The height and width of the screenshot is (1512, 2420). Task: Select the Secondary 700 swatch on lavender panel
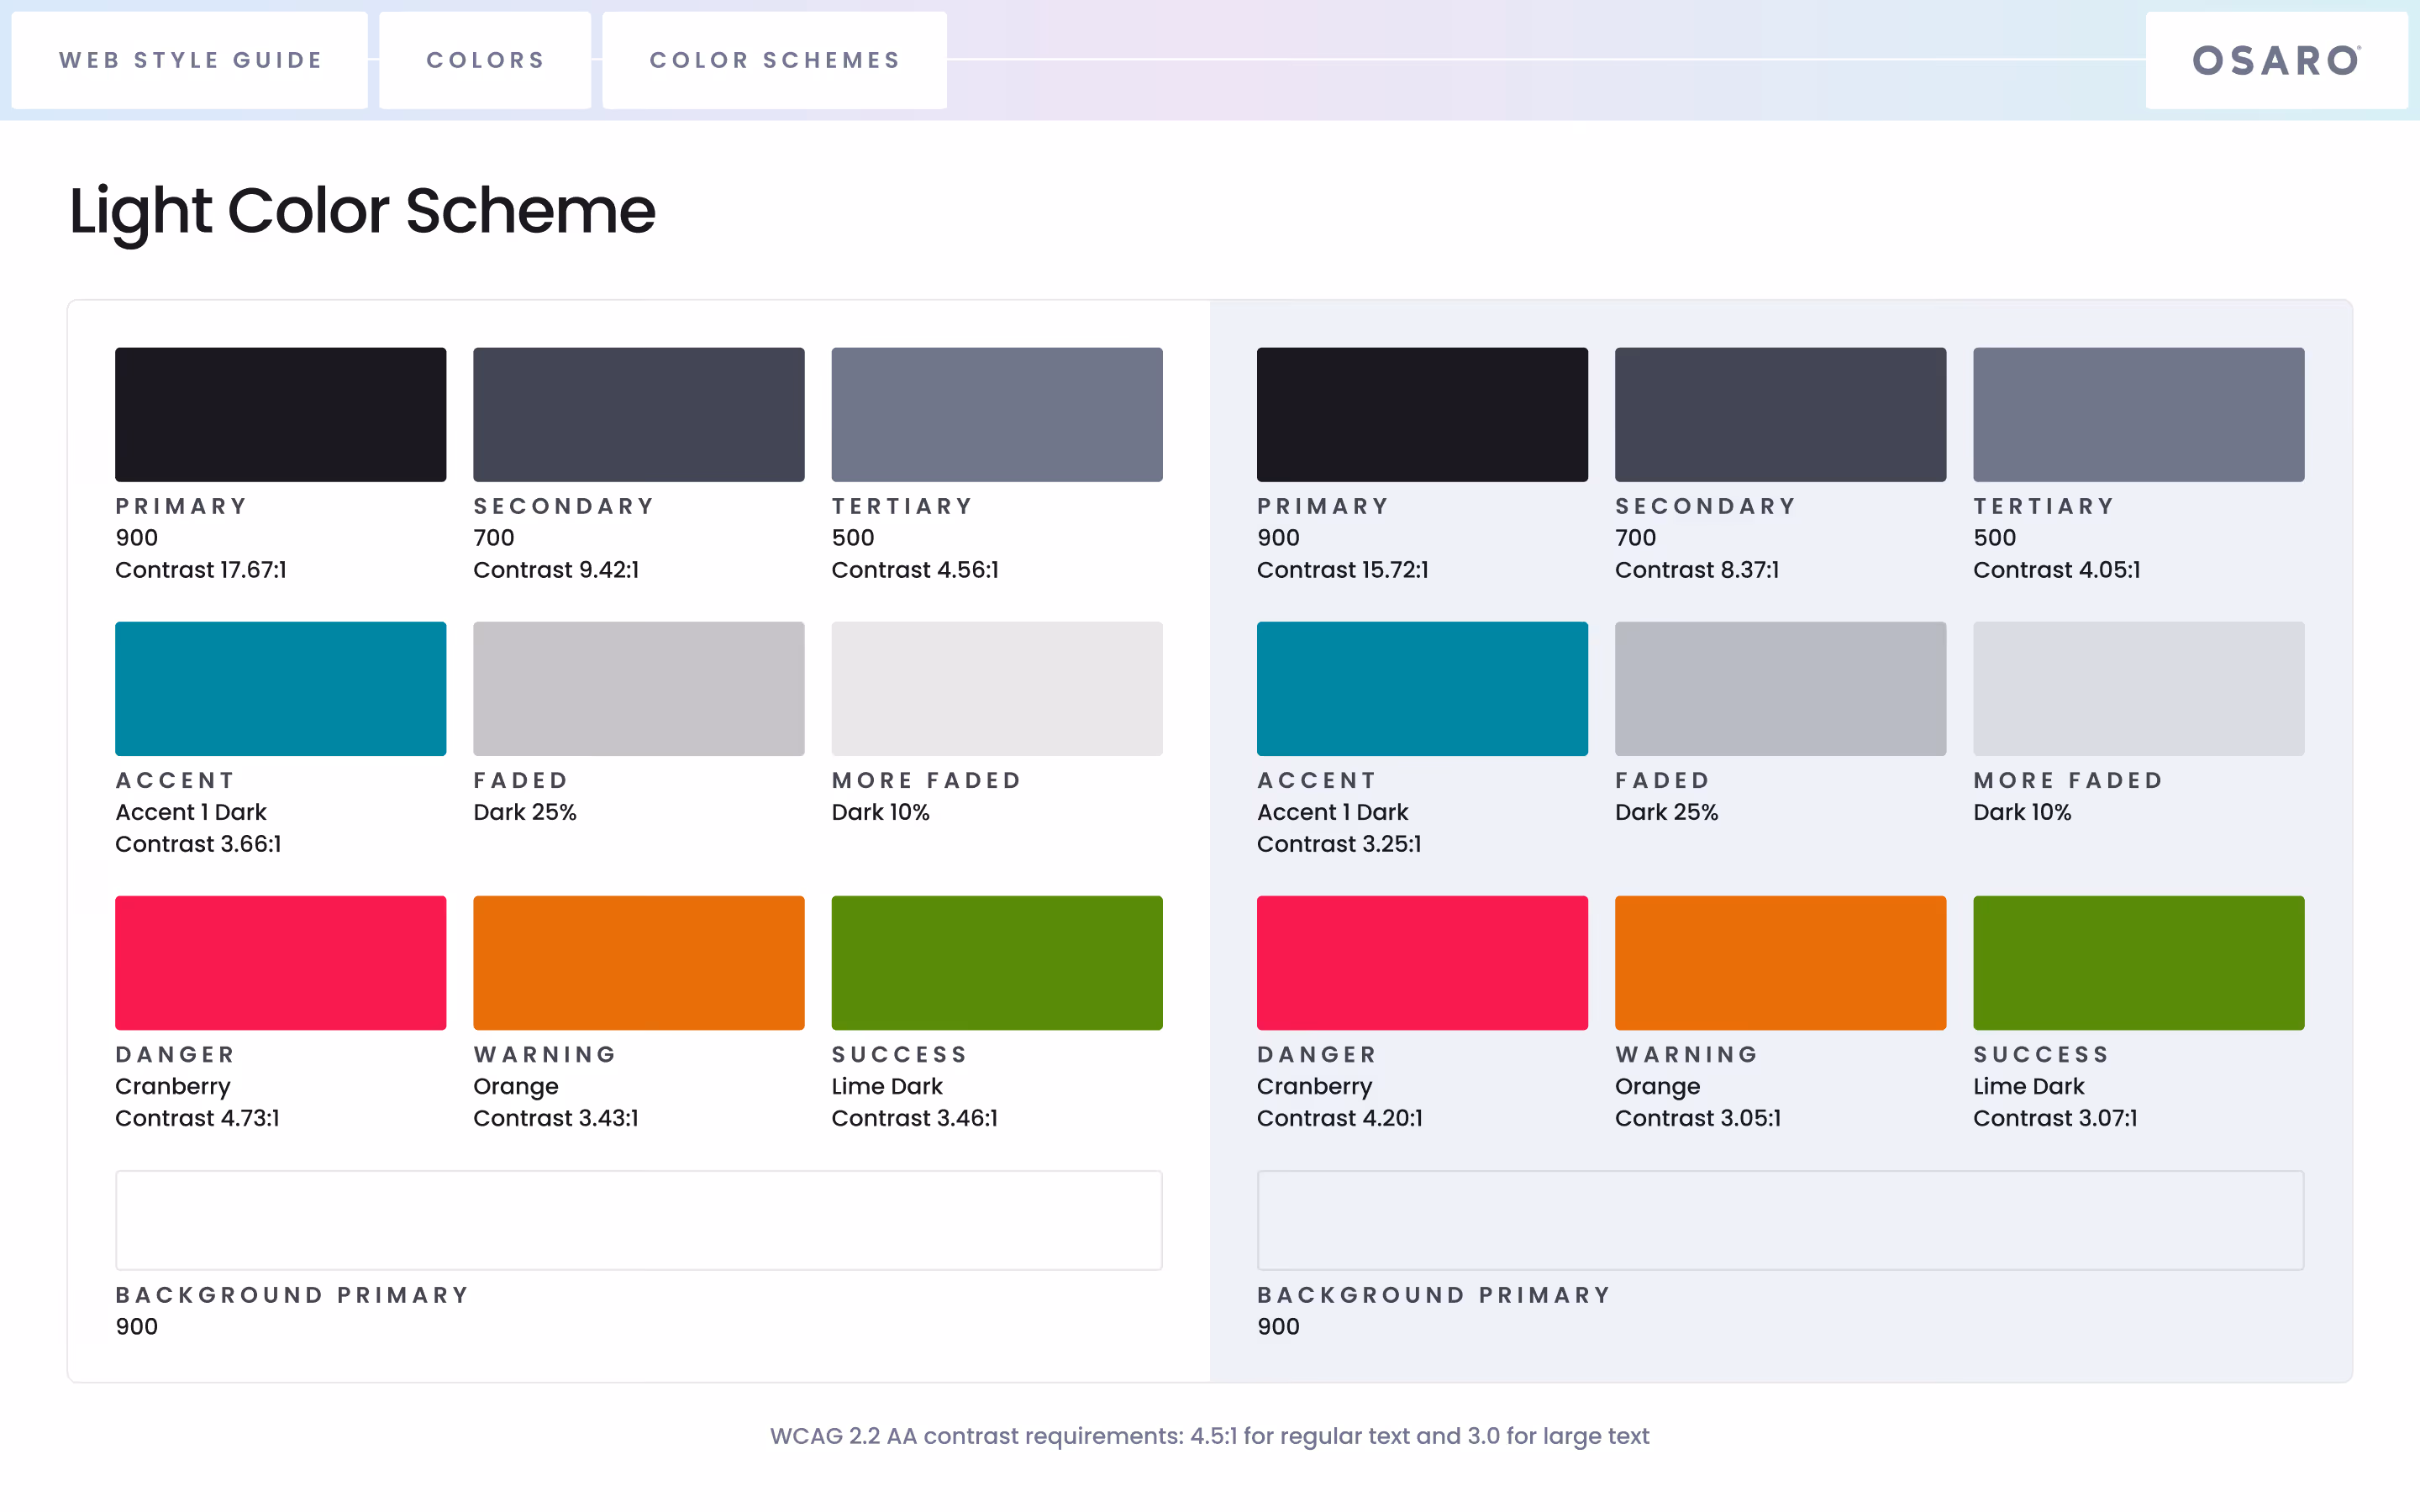pyautogui.click(x=1780, y=414)
